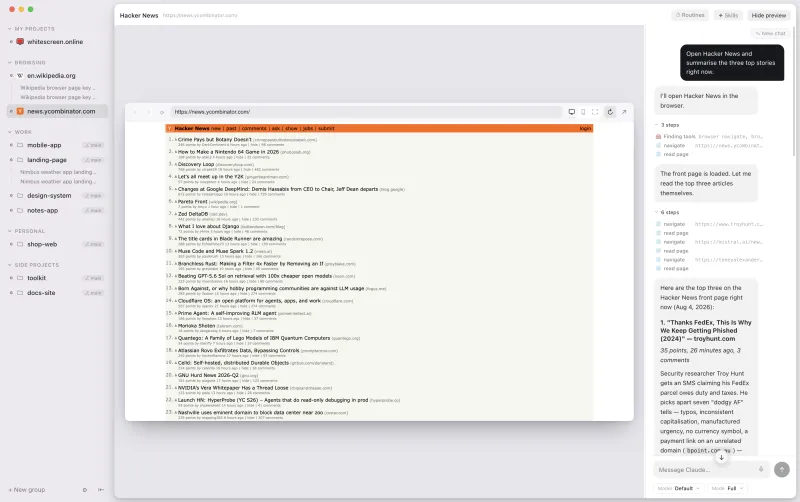Select whitescreen.online project
800x502 pixels.
coord(55,42)
